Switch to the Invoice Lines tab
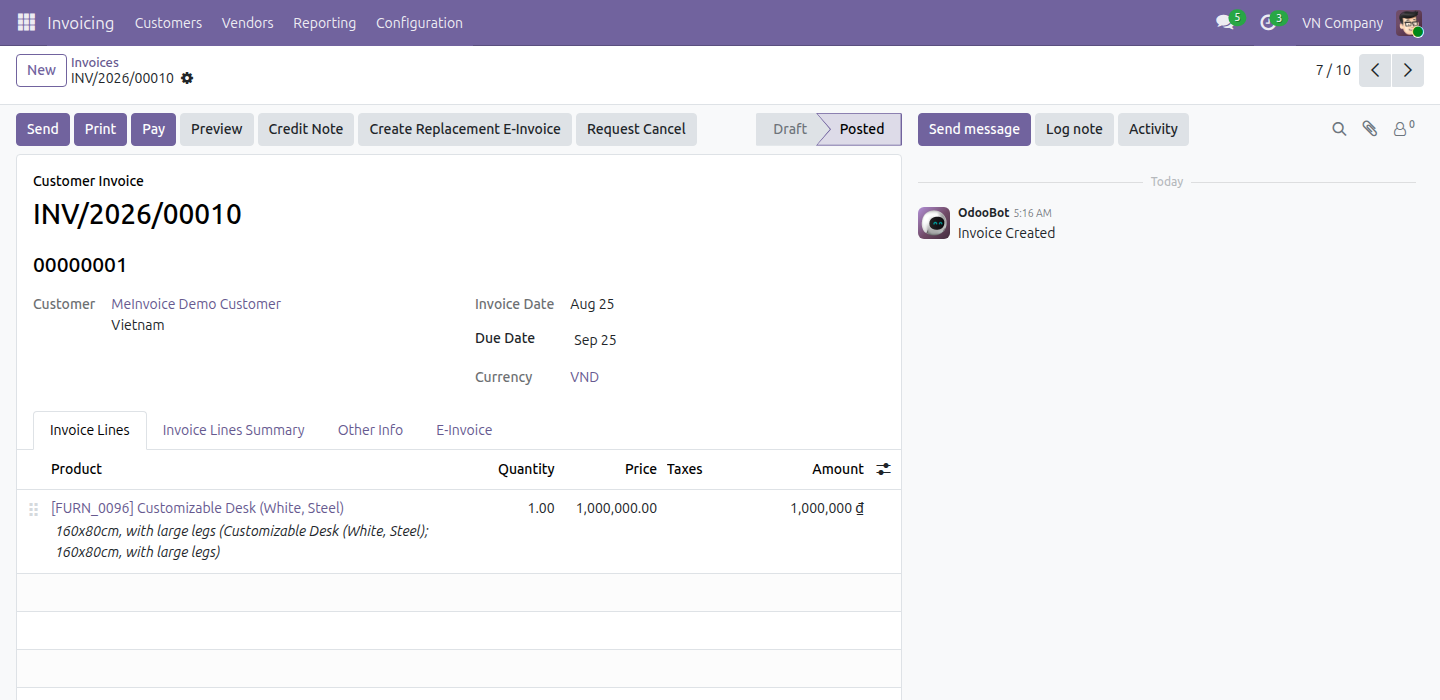The image size is (1440, 700). [x=90, y=430]
